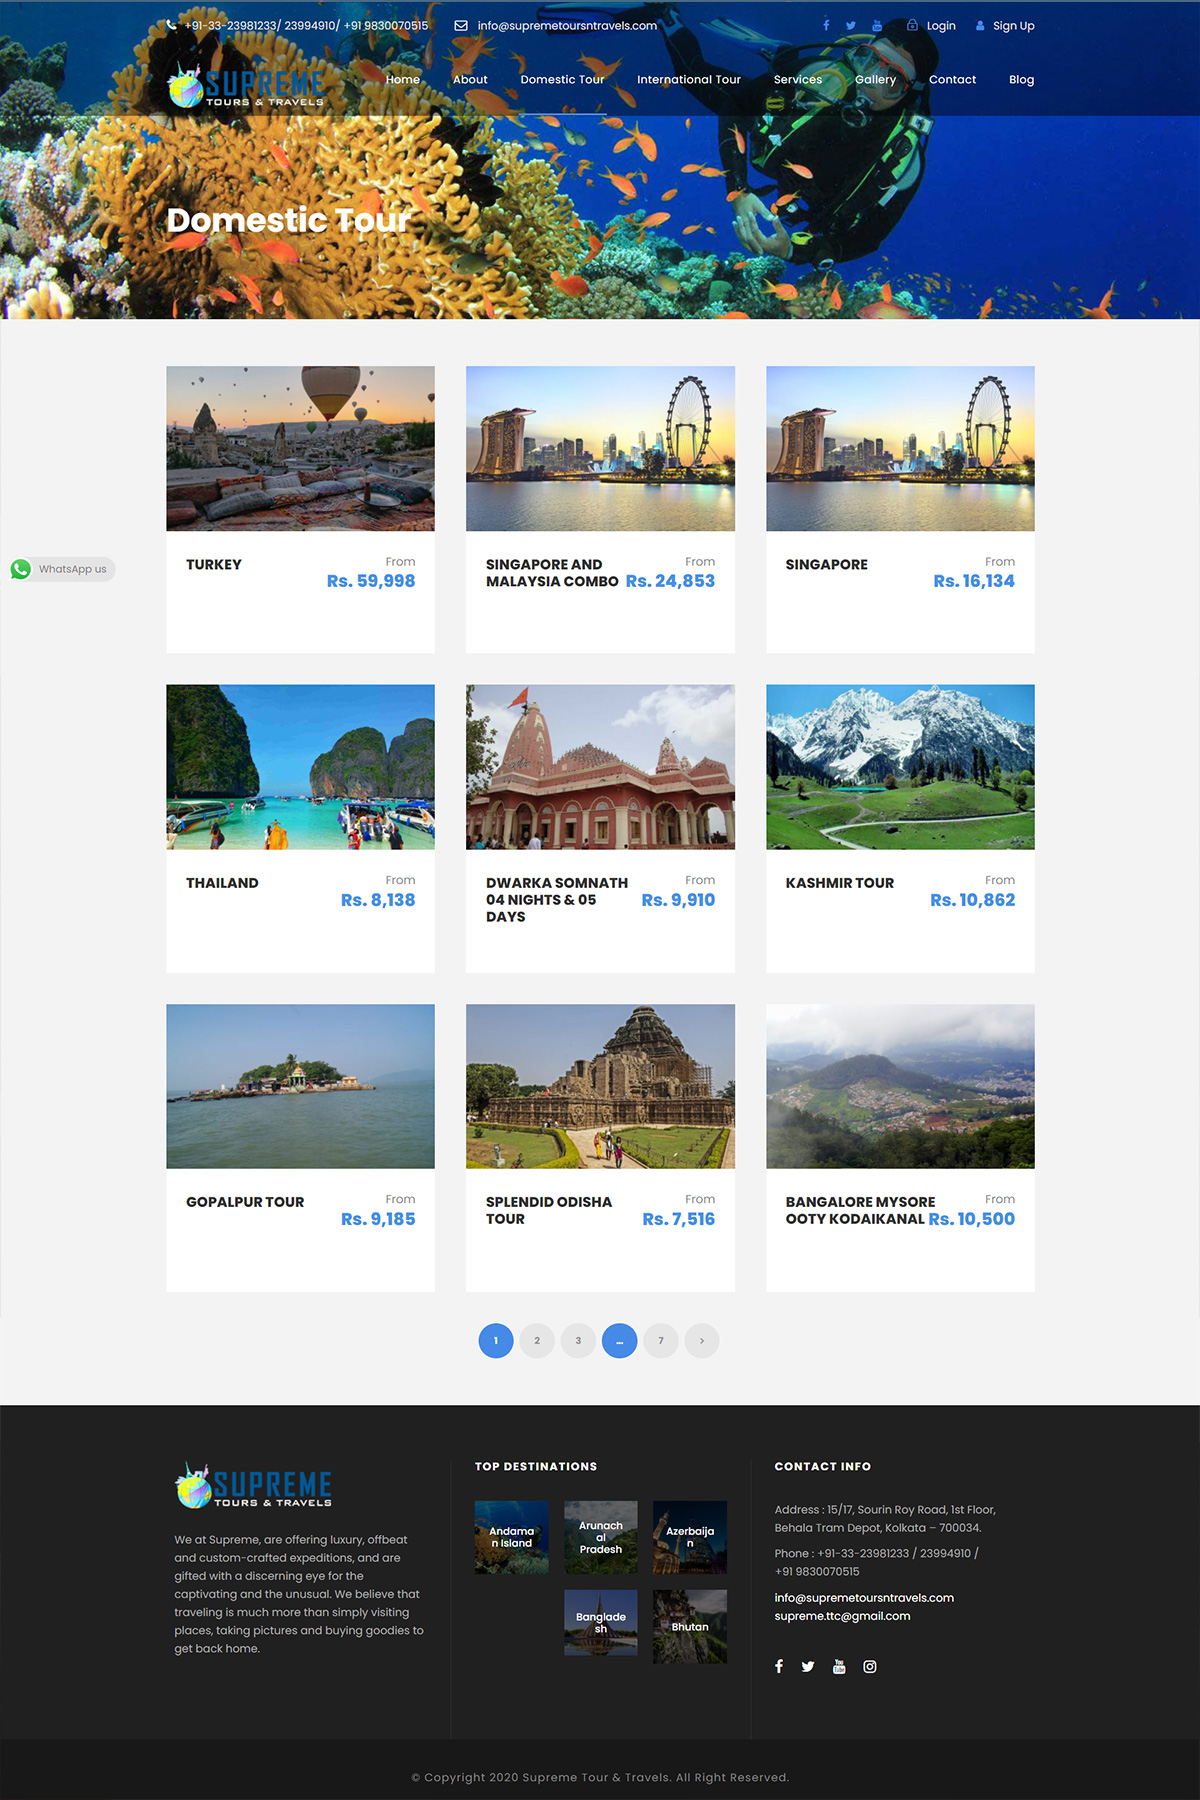Open footer Instagram icon
Viewport: 1200px width, 1800px height.
pos(870,1666)
